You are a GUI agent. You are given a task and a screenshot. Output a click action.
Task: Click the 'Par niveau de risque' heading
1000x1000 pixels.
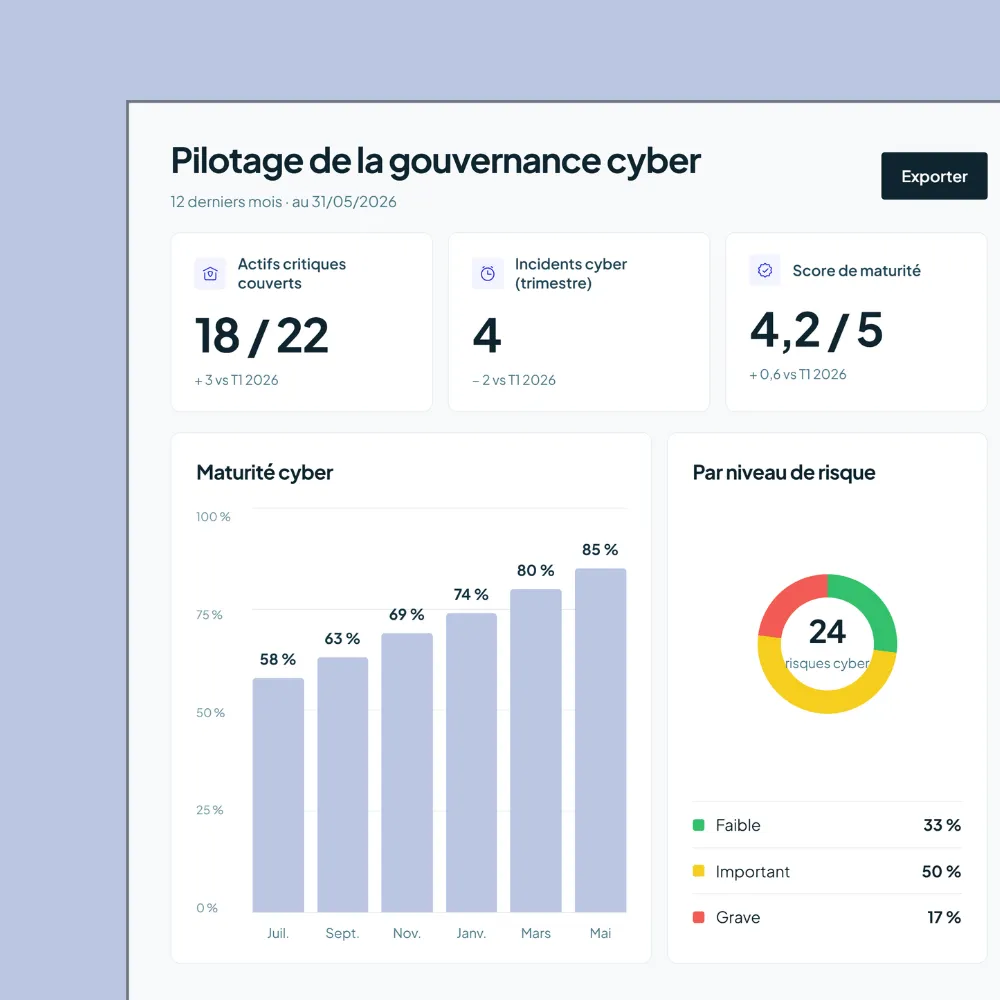[784, 473]
